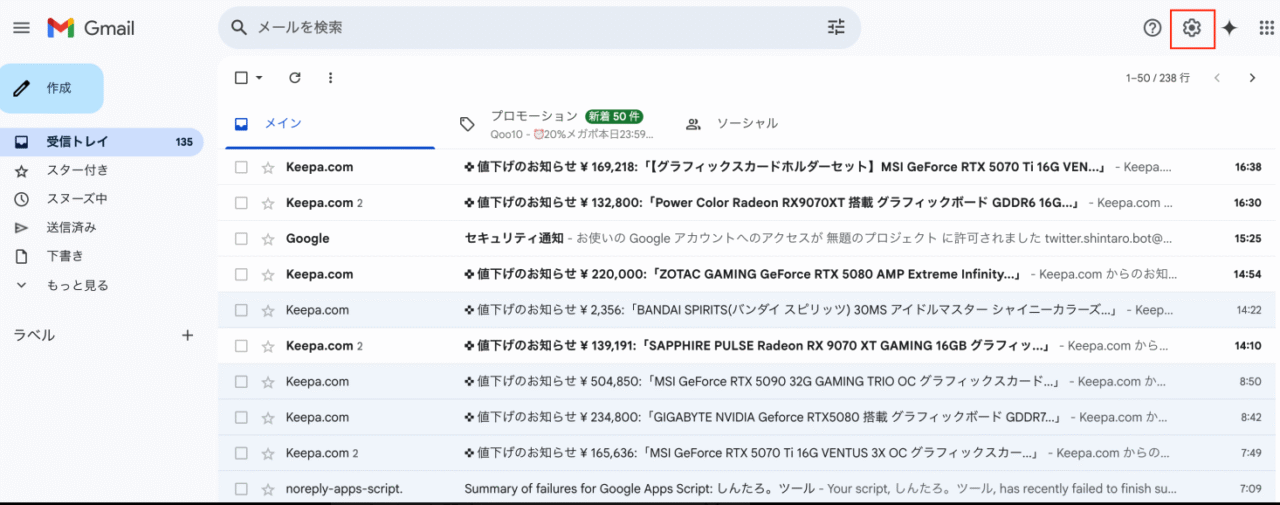Viewport: 1280px width, 505px height.
Task: Select the Keepa.com email from 14:54
Action: (241, 274)
